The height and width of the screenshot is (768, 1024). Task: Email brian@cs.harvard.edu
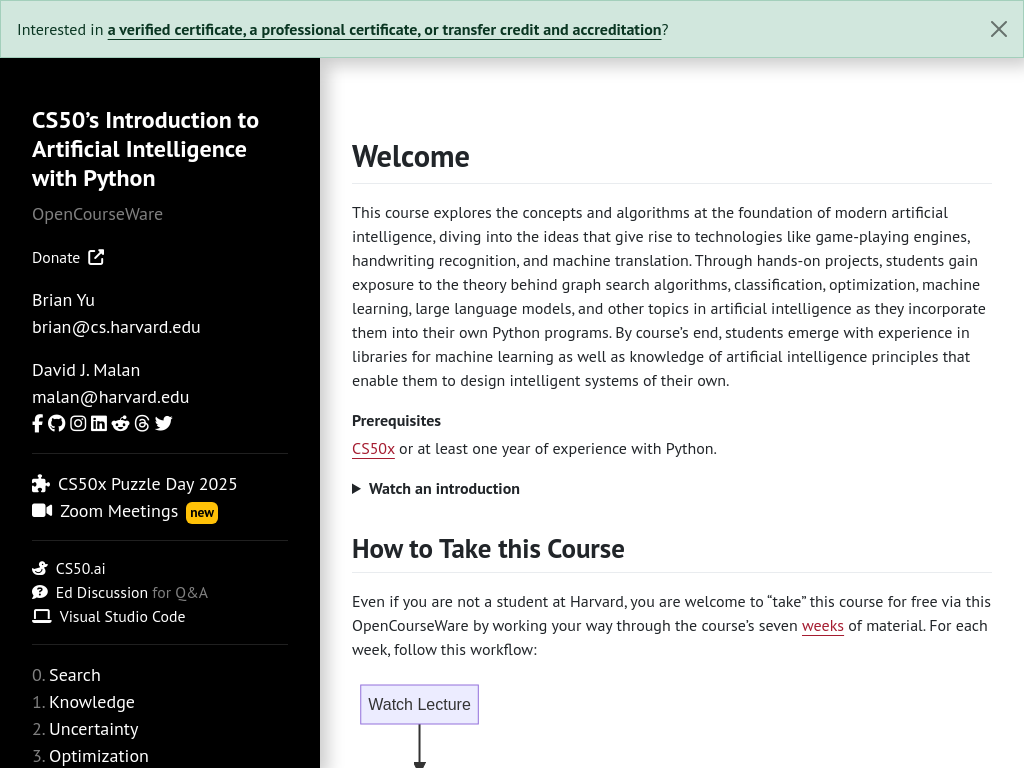point(116,327)
